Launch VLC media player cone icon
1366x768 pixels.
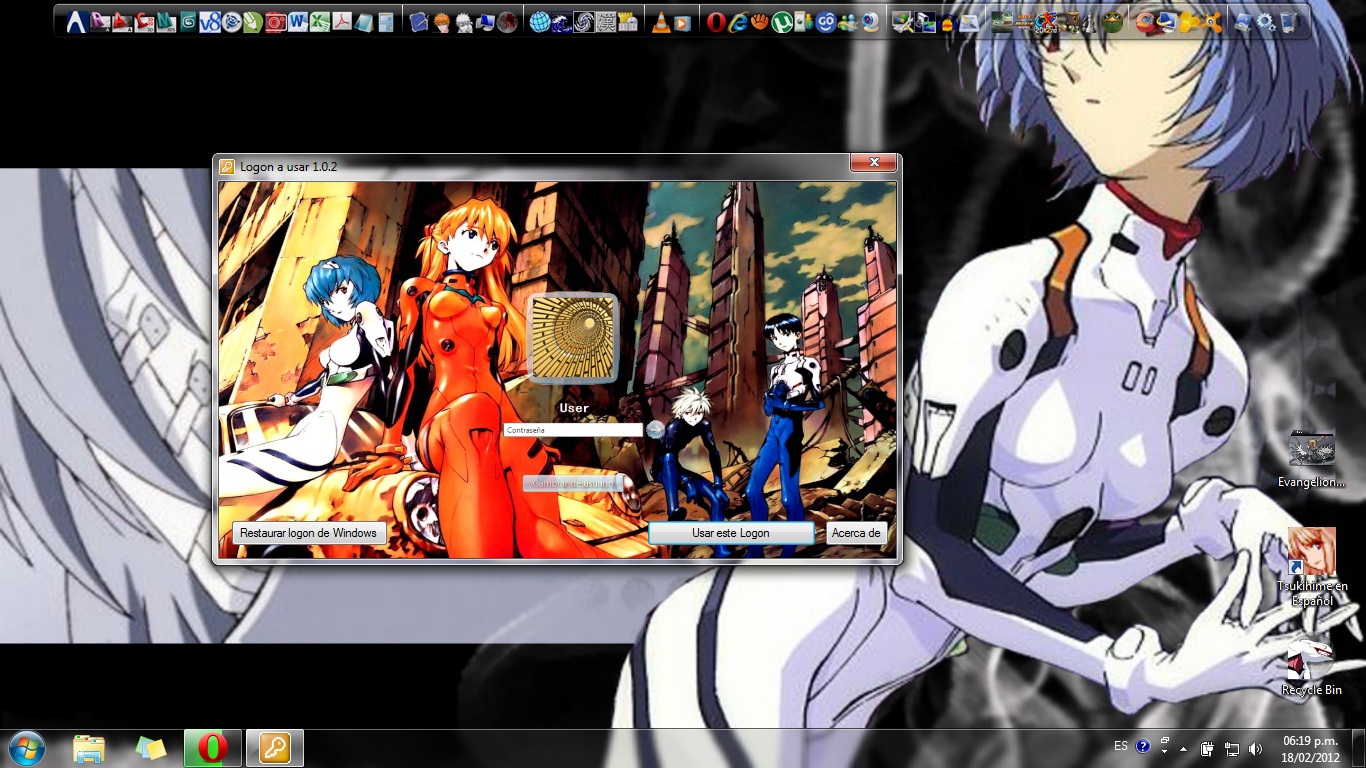click(661, 22)
